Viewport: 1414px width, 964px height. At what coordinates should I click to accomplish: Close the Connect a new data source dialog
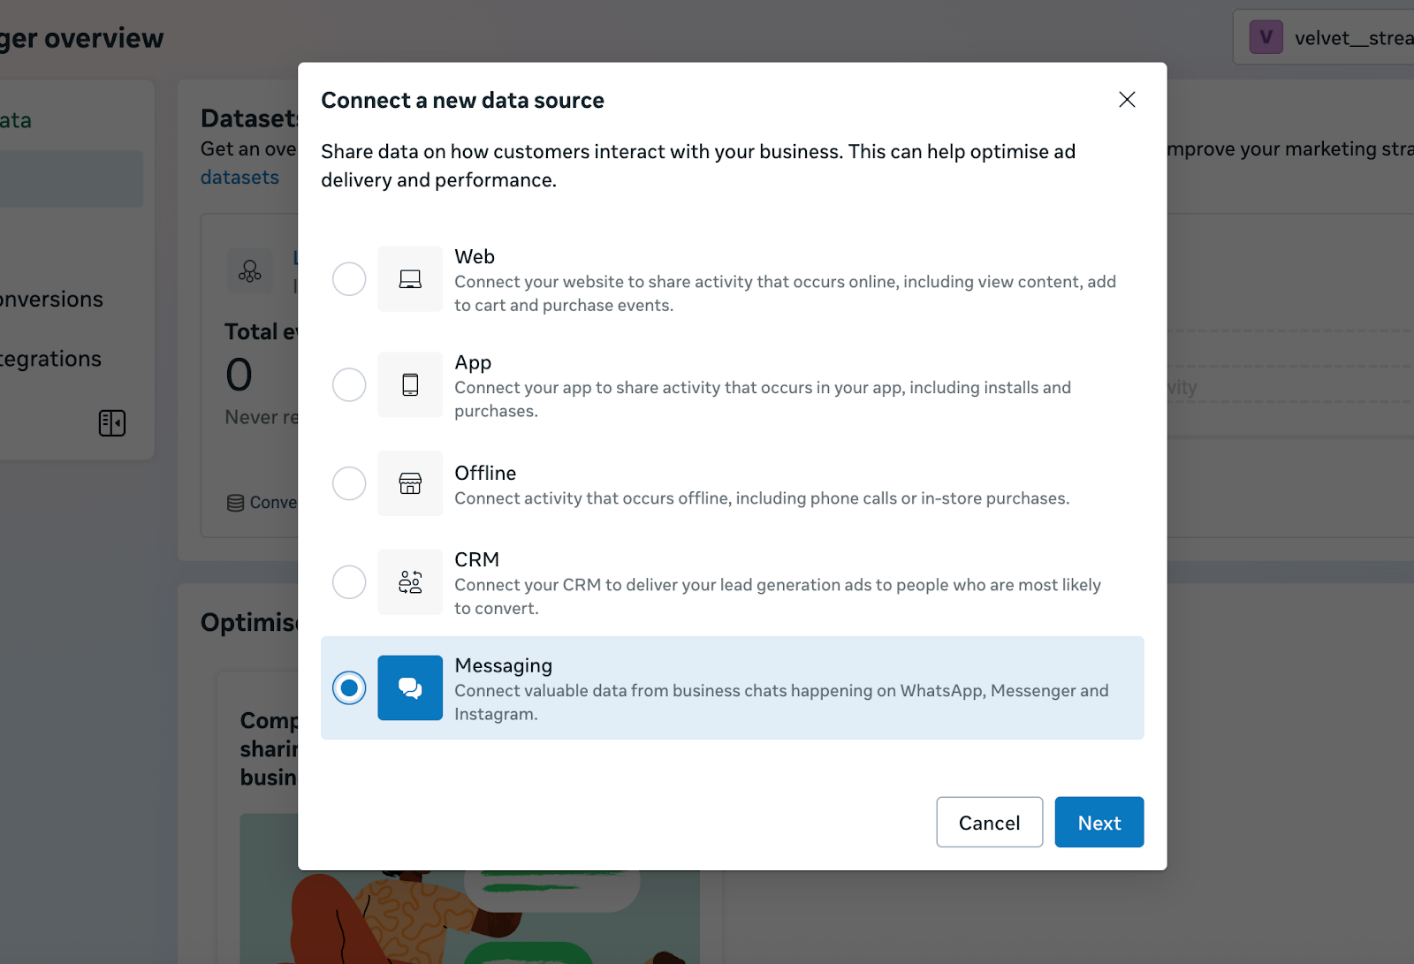click(1127, 99)
